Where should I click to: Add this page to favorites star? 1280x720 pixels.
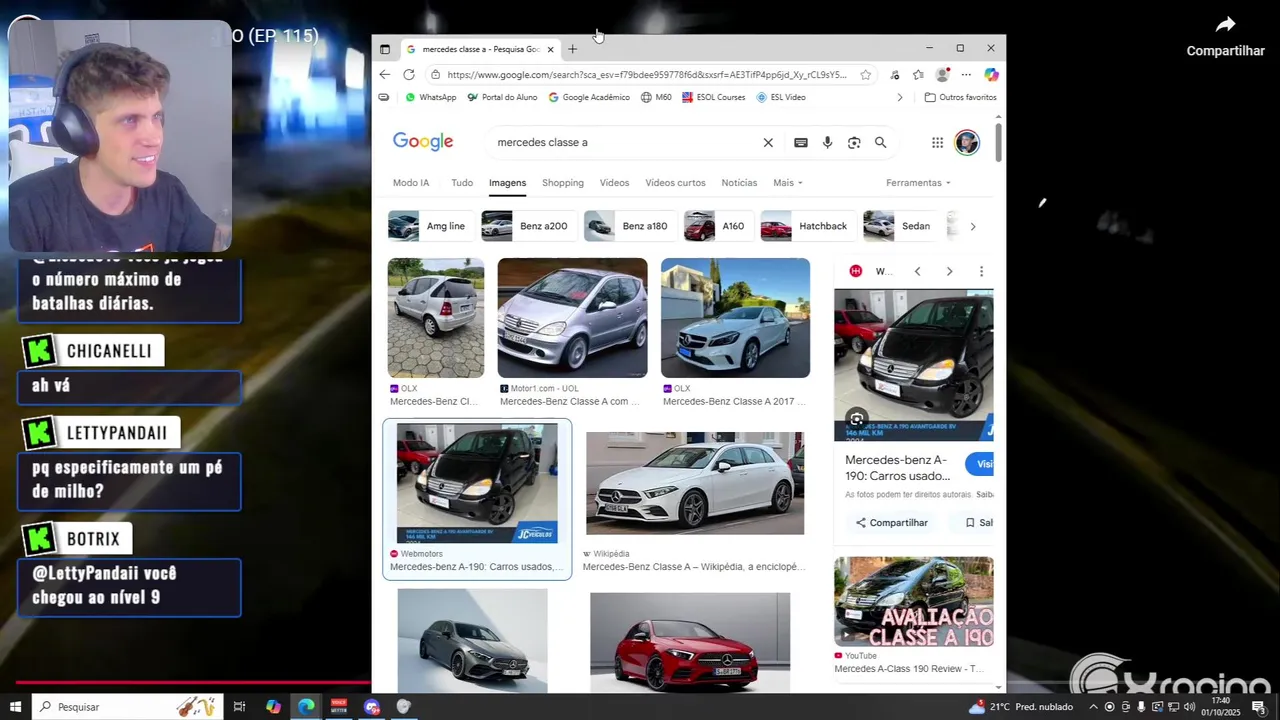(x=866, y=74)
